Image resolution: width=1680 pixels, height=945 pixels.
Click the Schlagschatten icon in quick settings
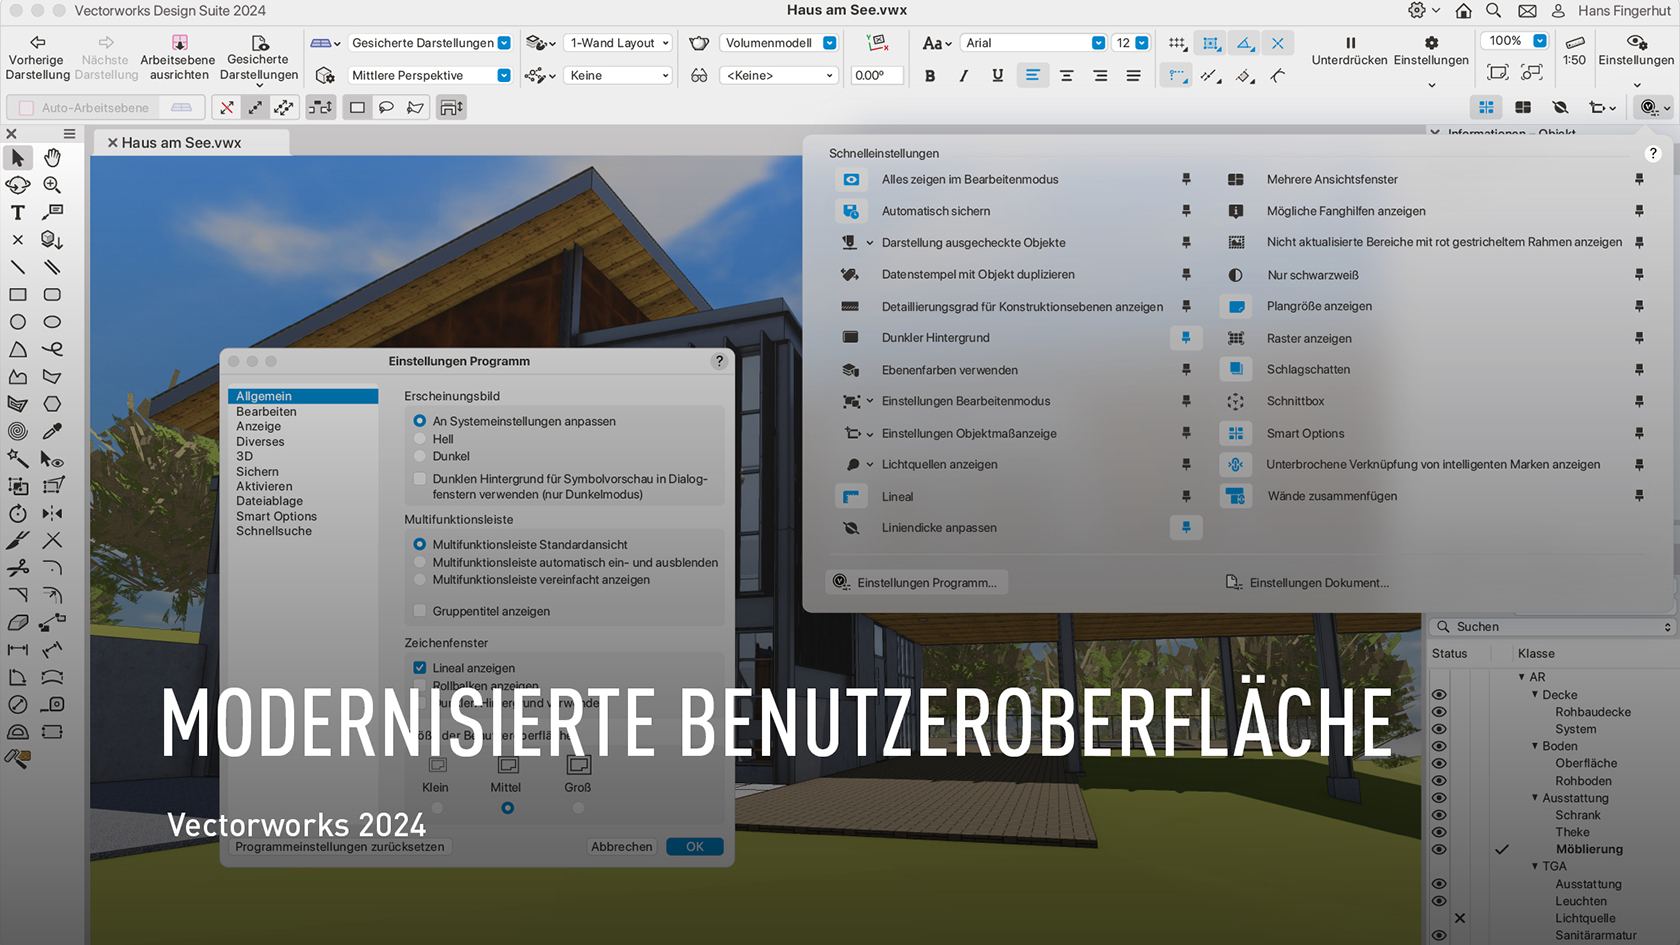(x=1236, y=369)
